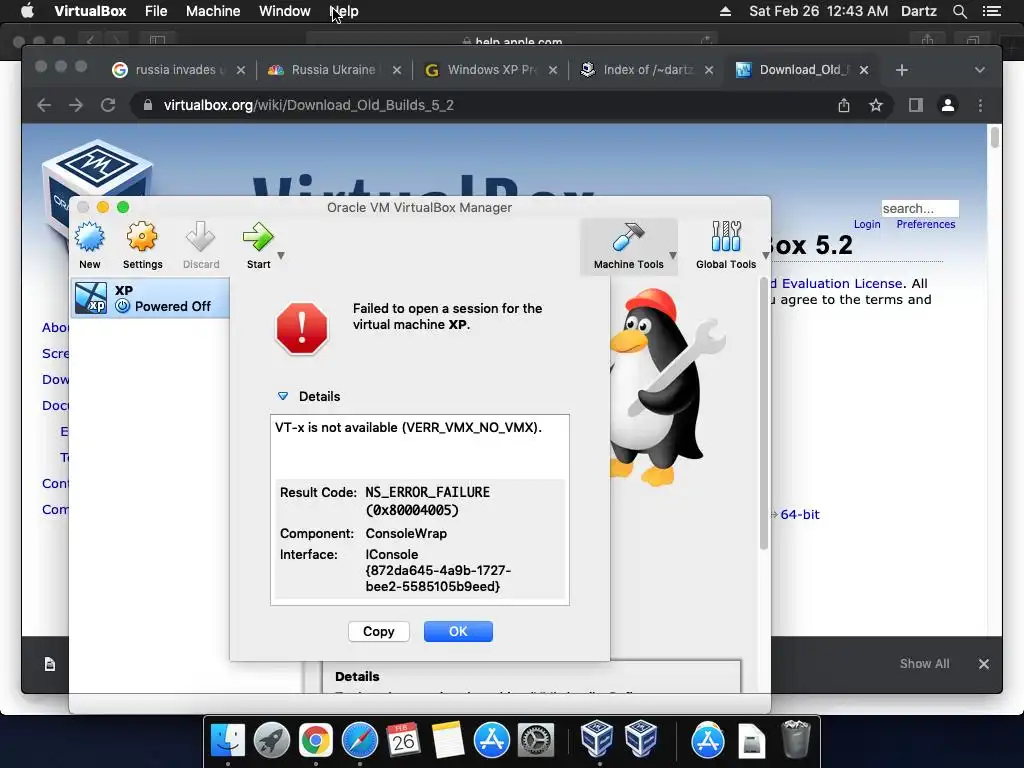Click the red error exclamation icon

302,328
